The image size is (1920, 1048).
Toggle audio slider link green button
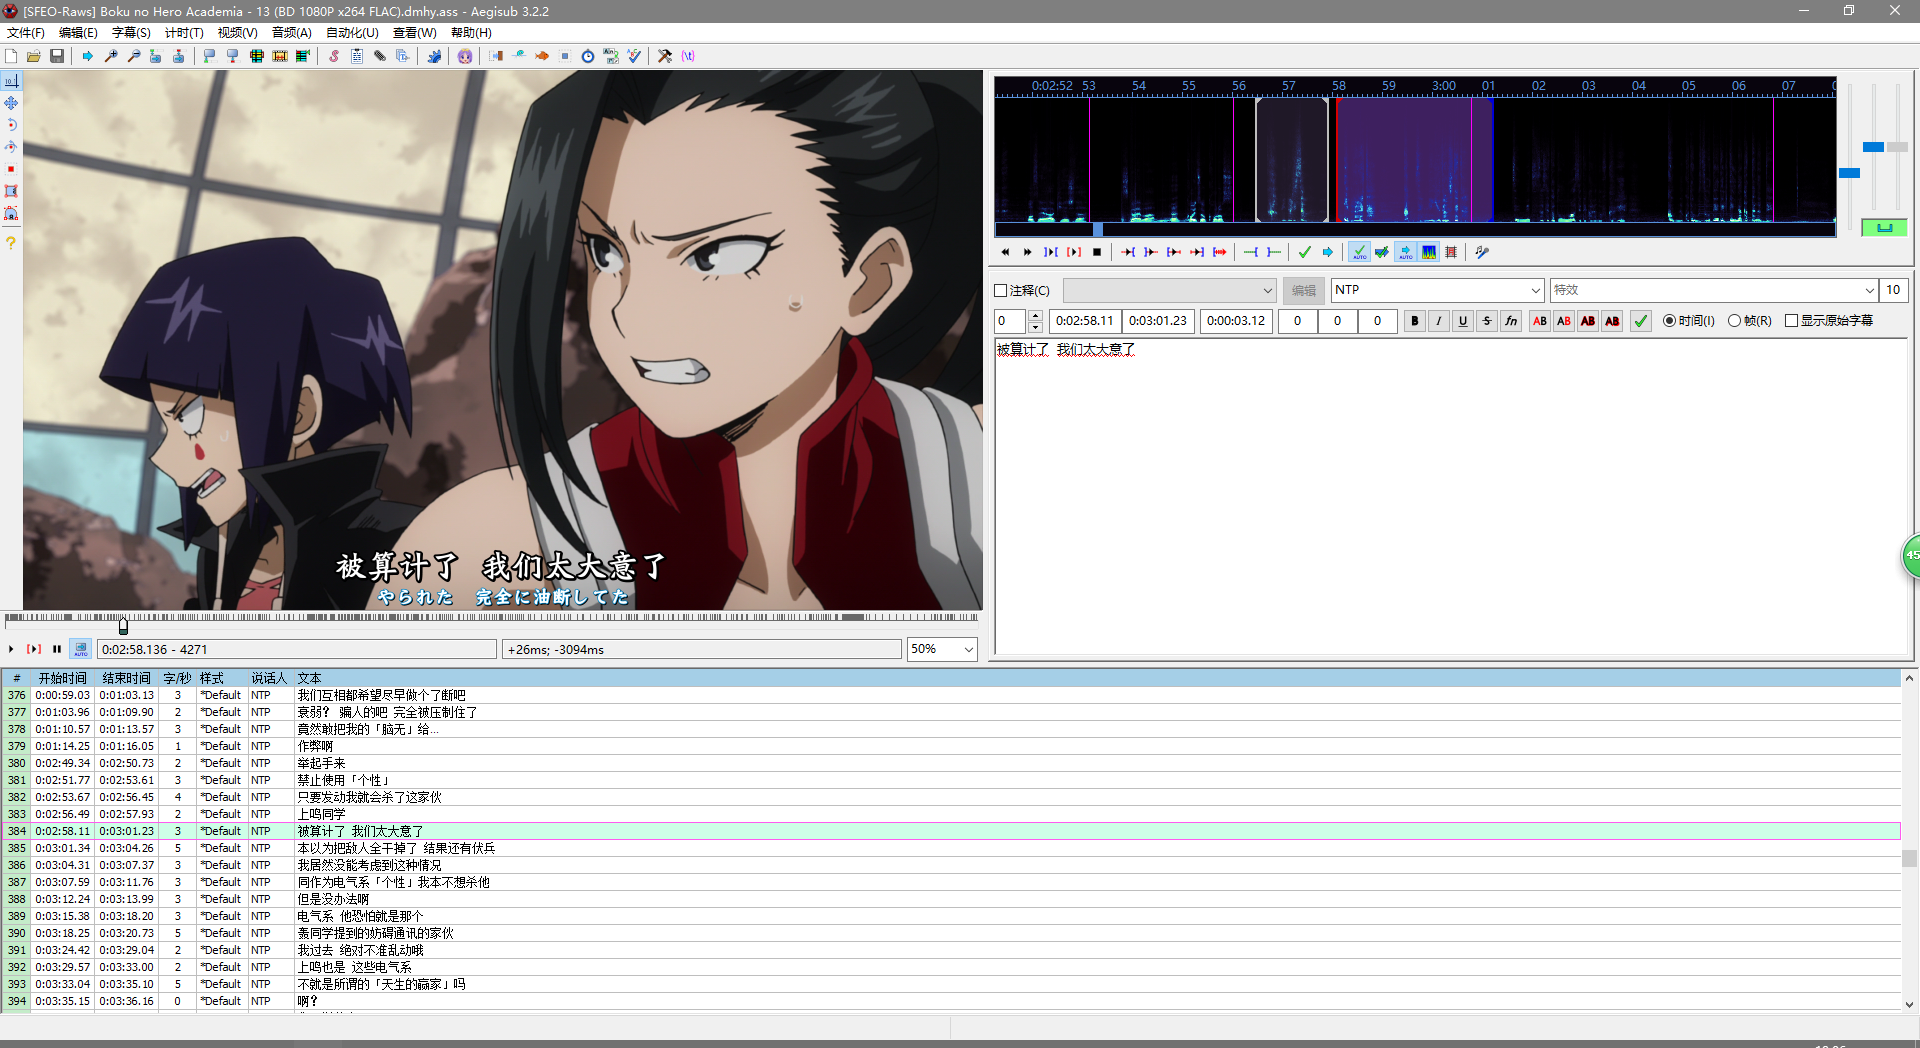click(x=1884, y=228)
